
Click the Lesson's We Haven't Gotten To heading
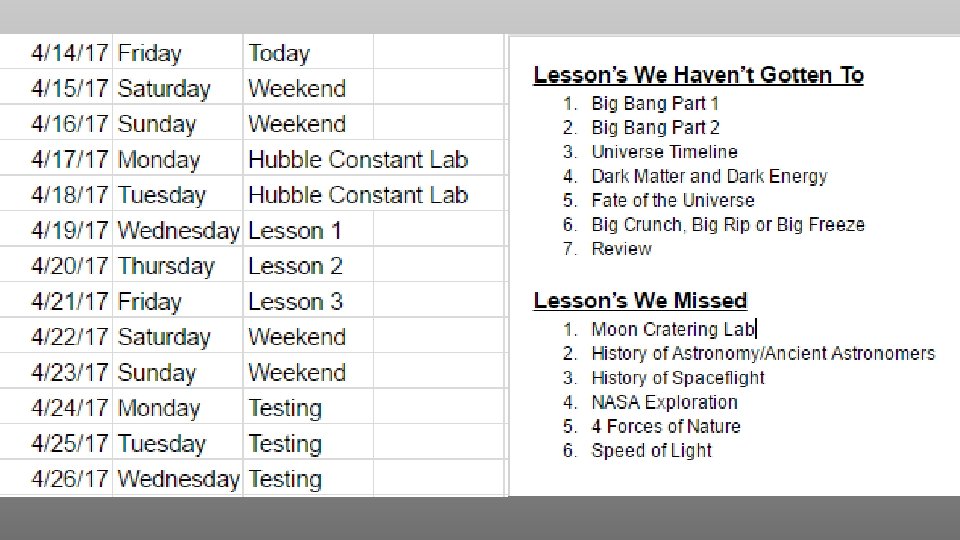point(698,75)
